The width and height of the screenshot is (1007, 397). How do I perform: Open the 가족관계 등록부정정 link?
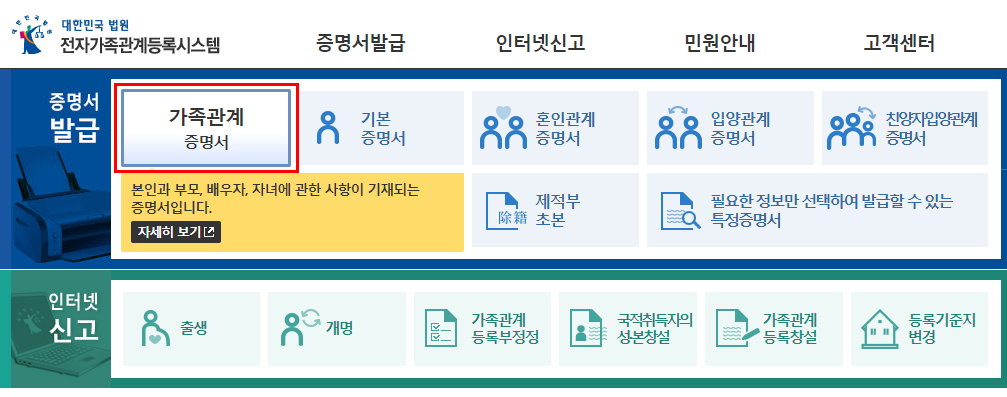coord(504,328)
